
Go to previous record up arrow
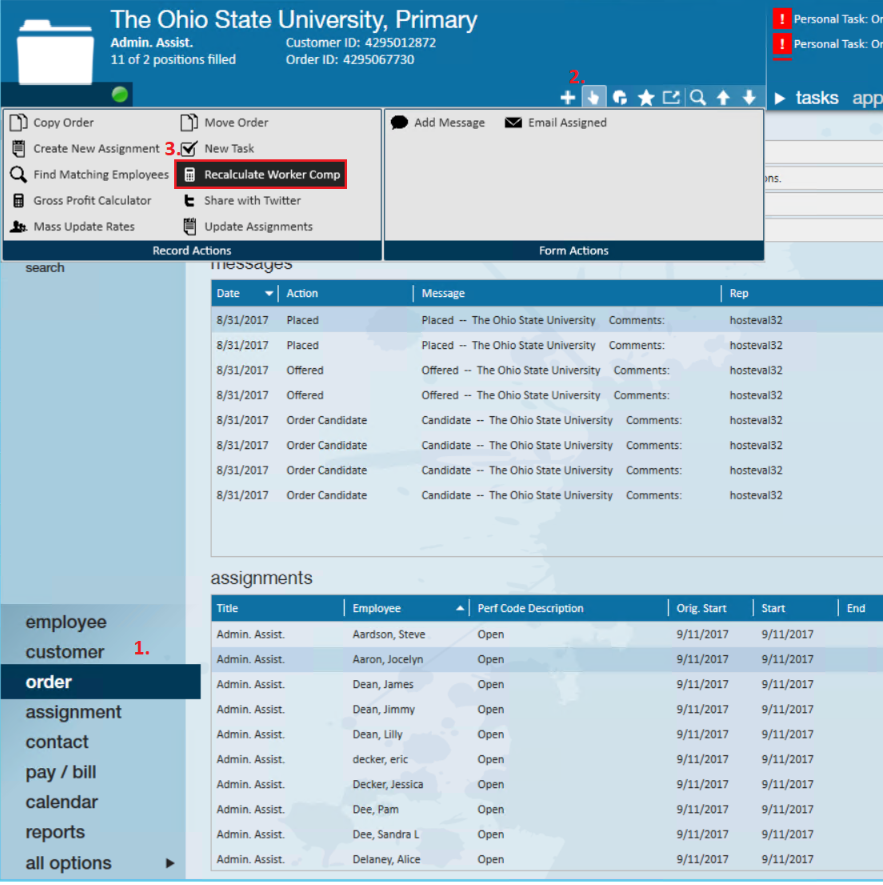click(x=723, y=98)
